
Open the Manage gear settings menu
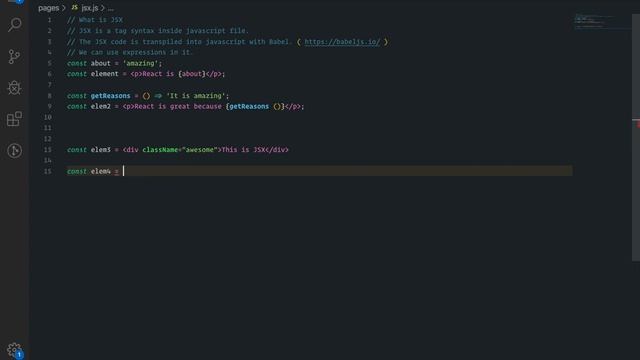14,350
